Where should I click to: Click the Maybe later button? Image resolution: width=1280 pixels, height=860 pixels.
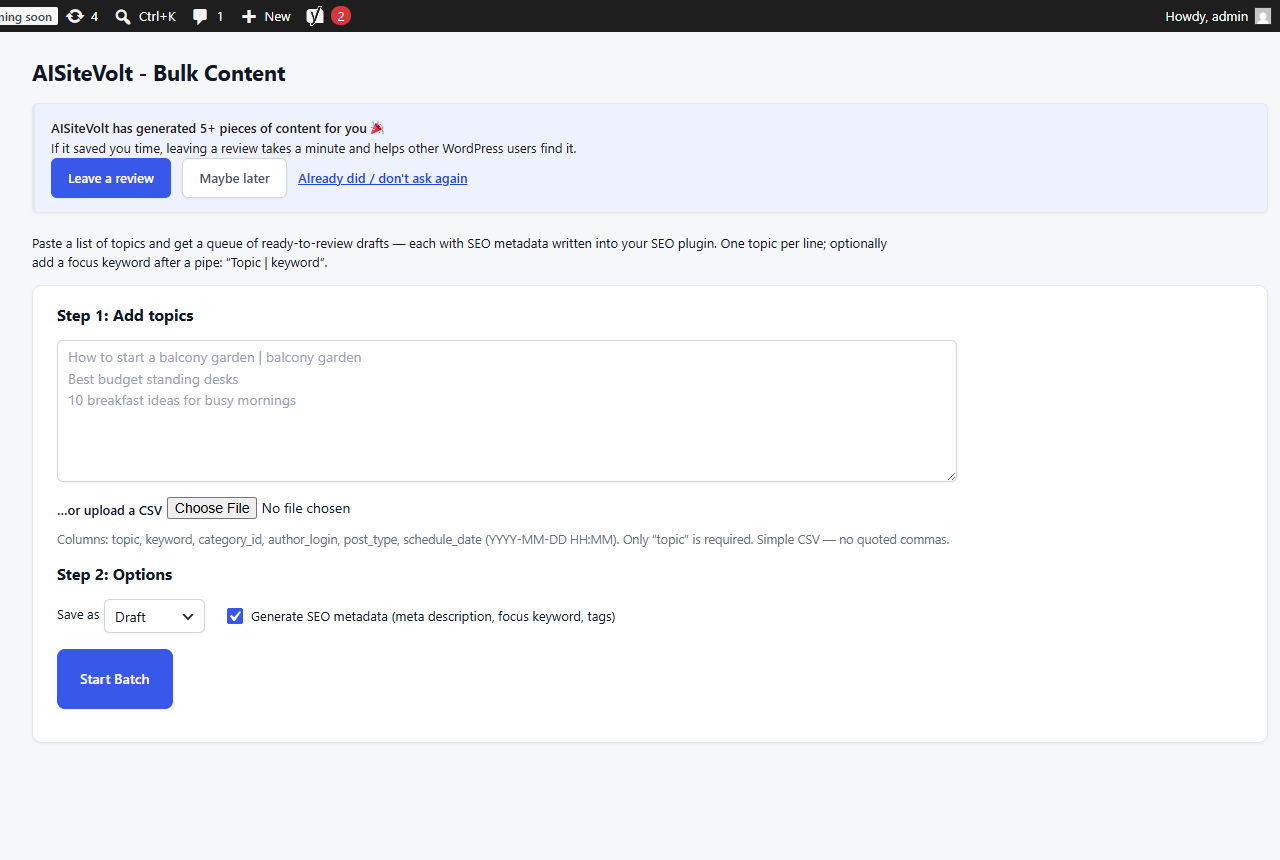pyautogui.click(x=234, y=178)
